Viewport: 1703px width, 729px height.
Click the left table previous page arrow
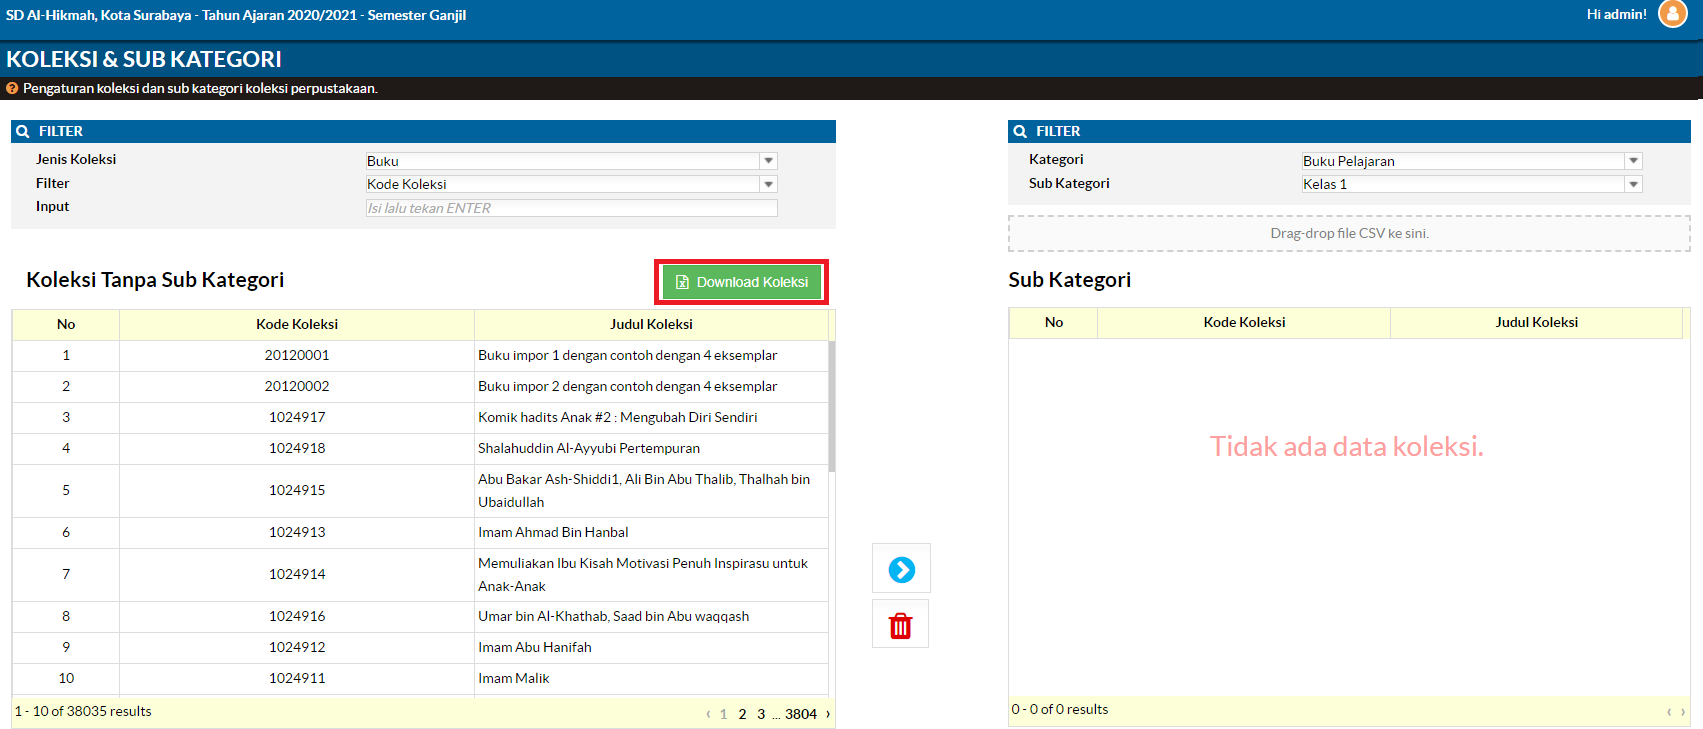pos(708,714)
